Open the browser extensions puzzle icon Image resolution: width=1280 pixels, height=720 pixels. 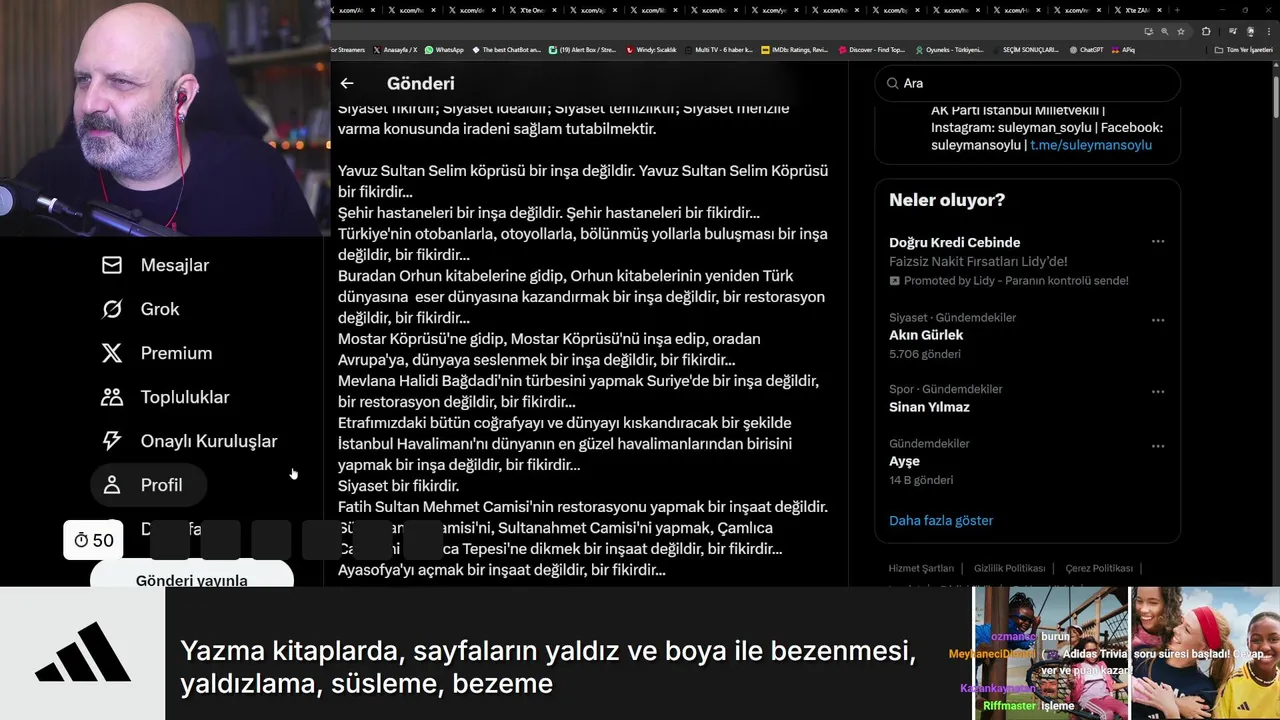click(x=1206, y=32)
